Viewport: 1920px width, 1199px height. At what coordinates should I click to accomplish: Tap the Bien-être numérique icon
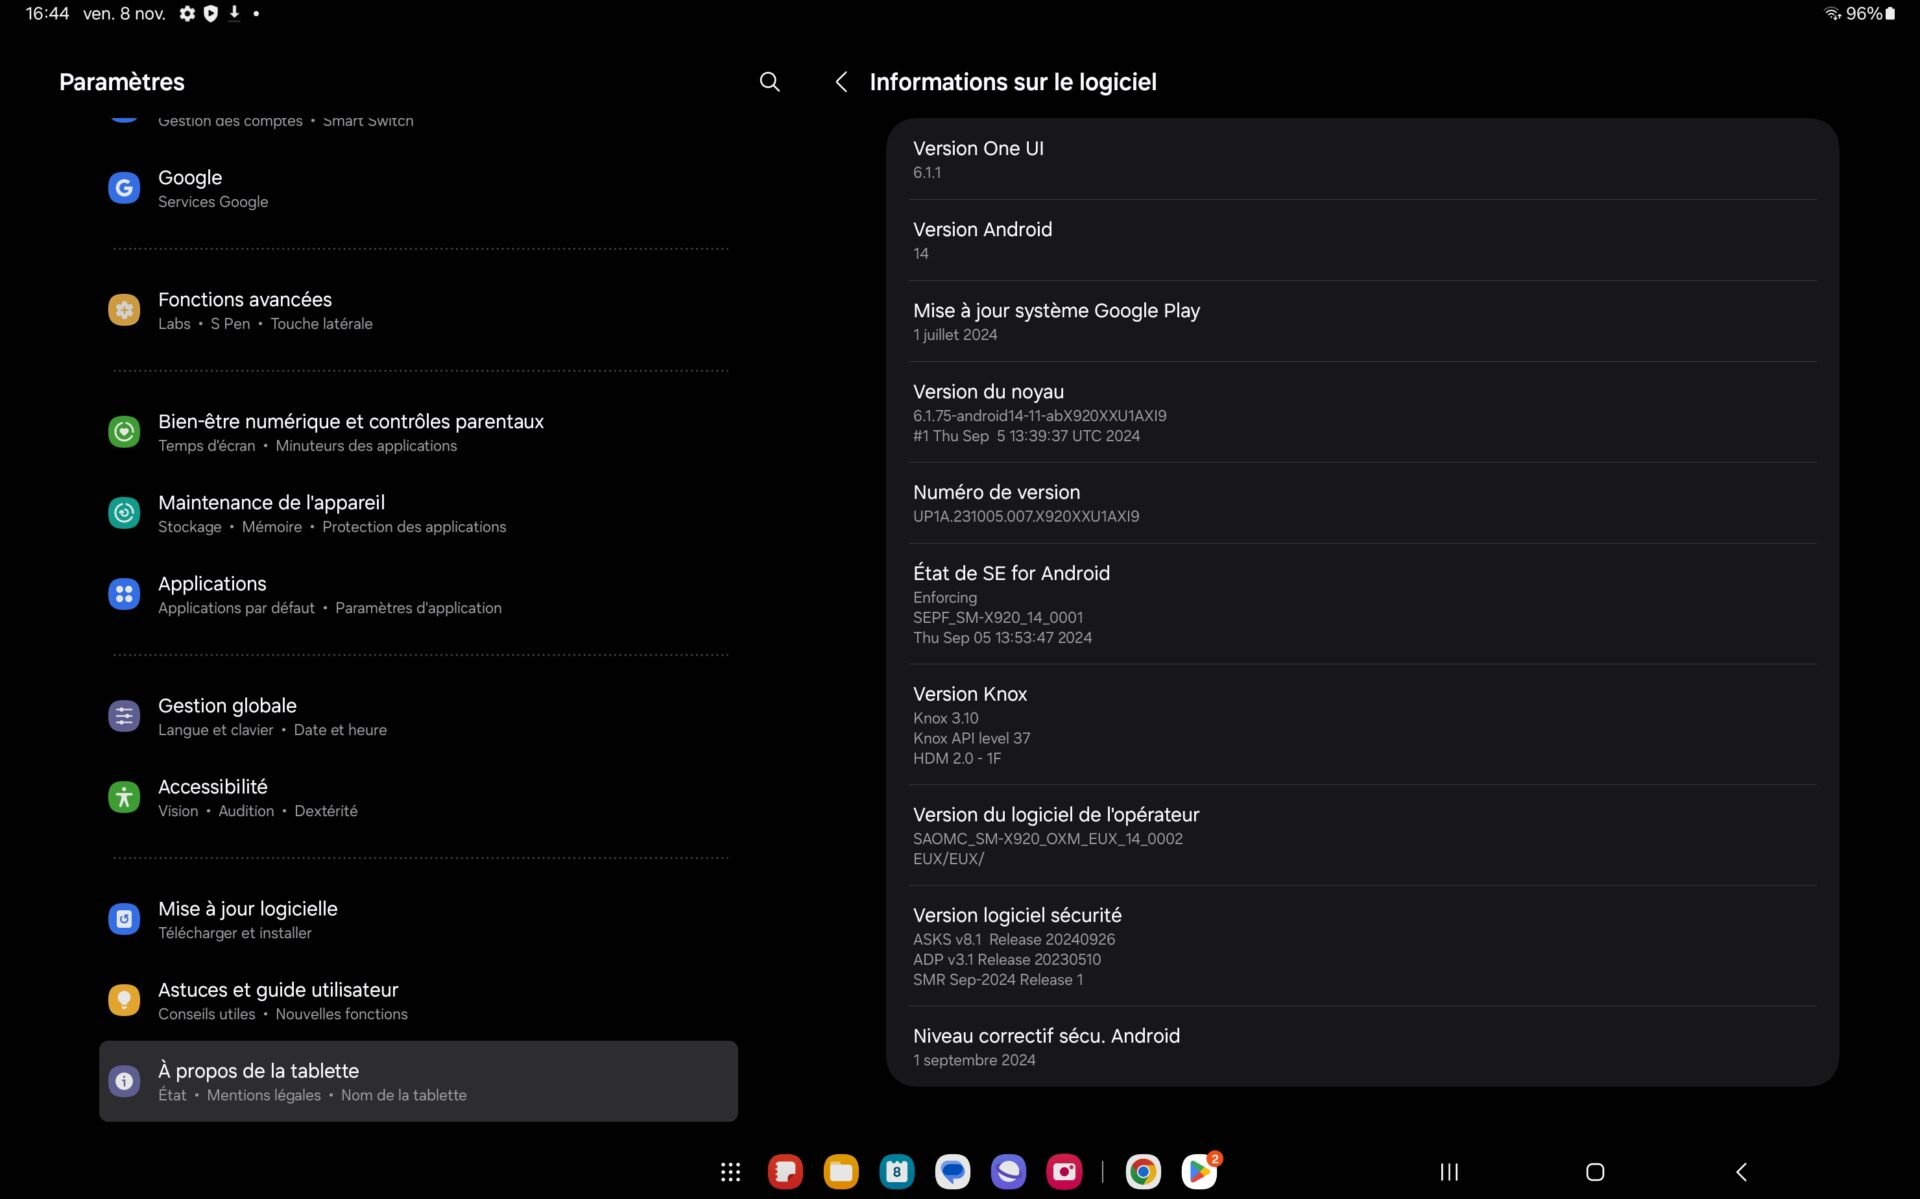(124, 432)
